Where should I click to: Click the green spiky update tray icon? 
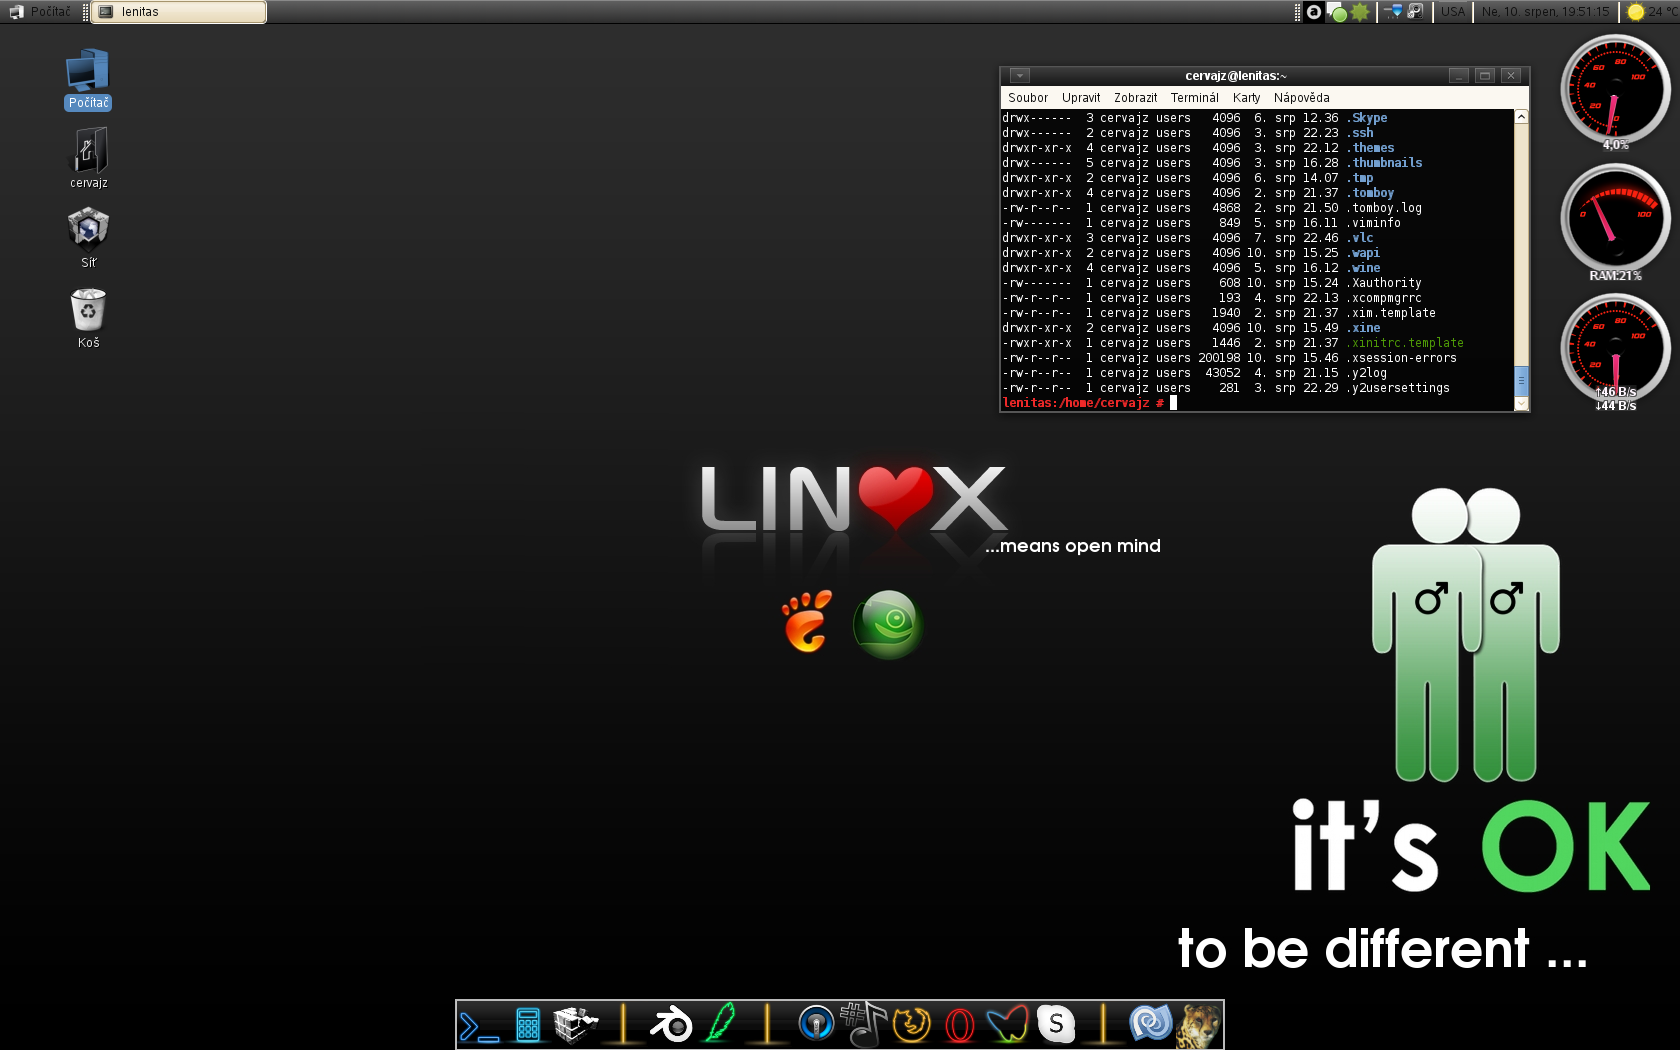click(1360, 12)
